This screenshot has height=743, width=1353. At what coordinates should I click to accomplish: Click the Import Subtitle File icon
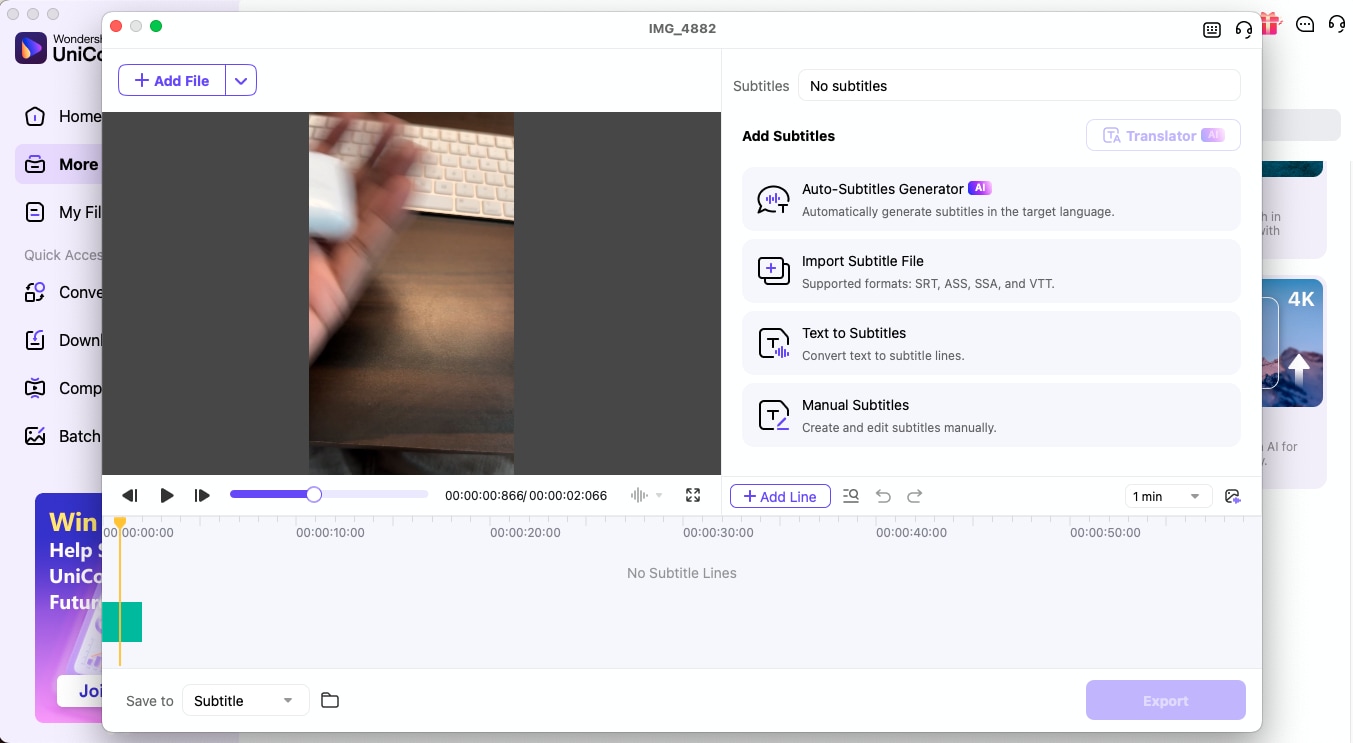tap(773, 271)
